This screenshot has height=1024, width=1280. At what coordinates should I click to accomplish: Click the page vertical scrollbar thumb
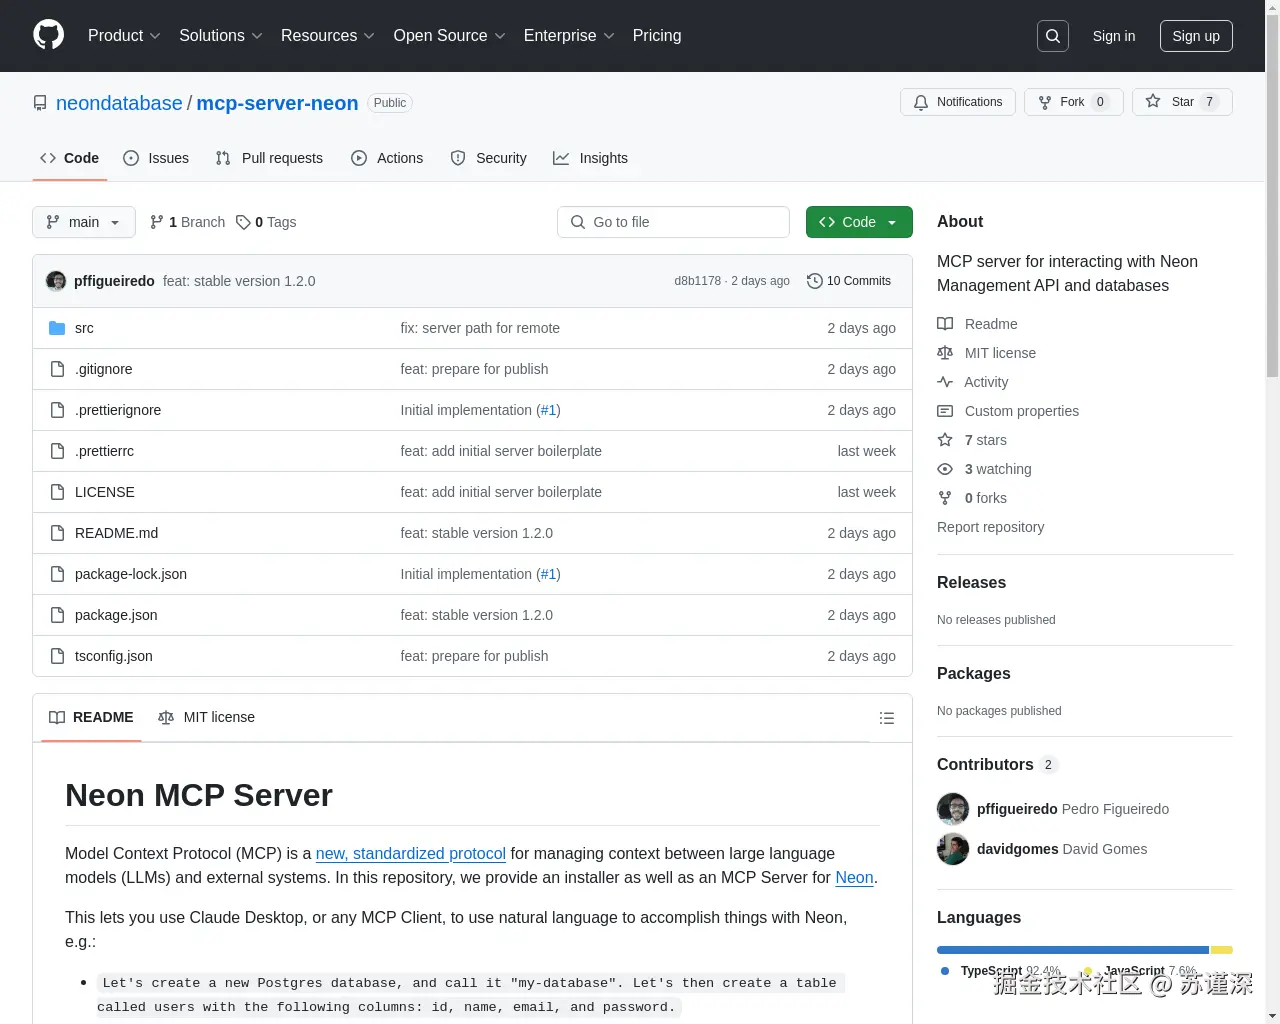coord(1272,195)
